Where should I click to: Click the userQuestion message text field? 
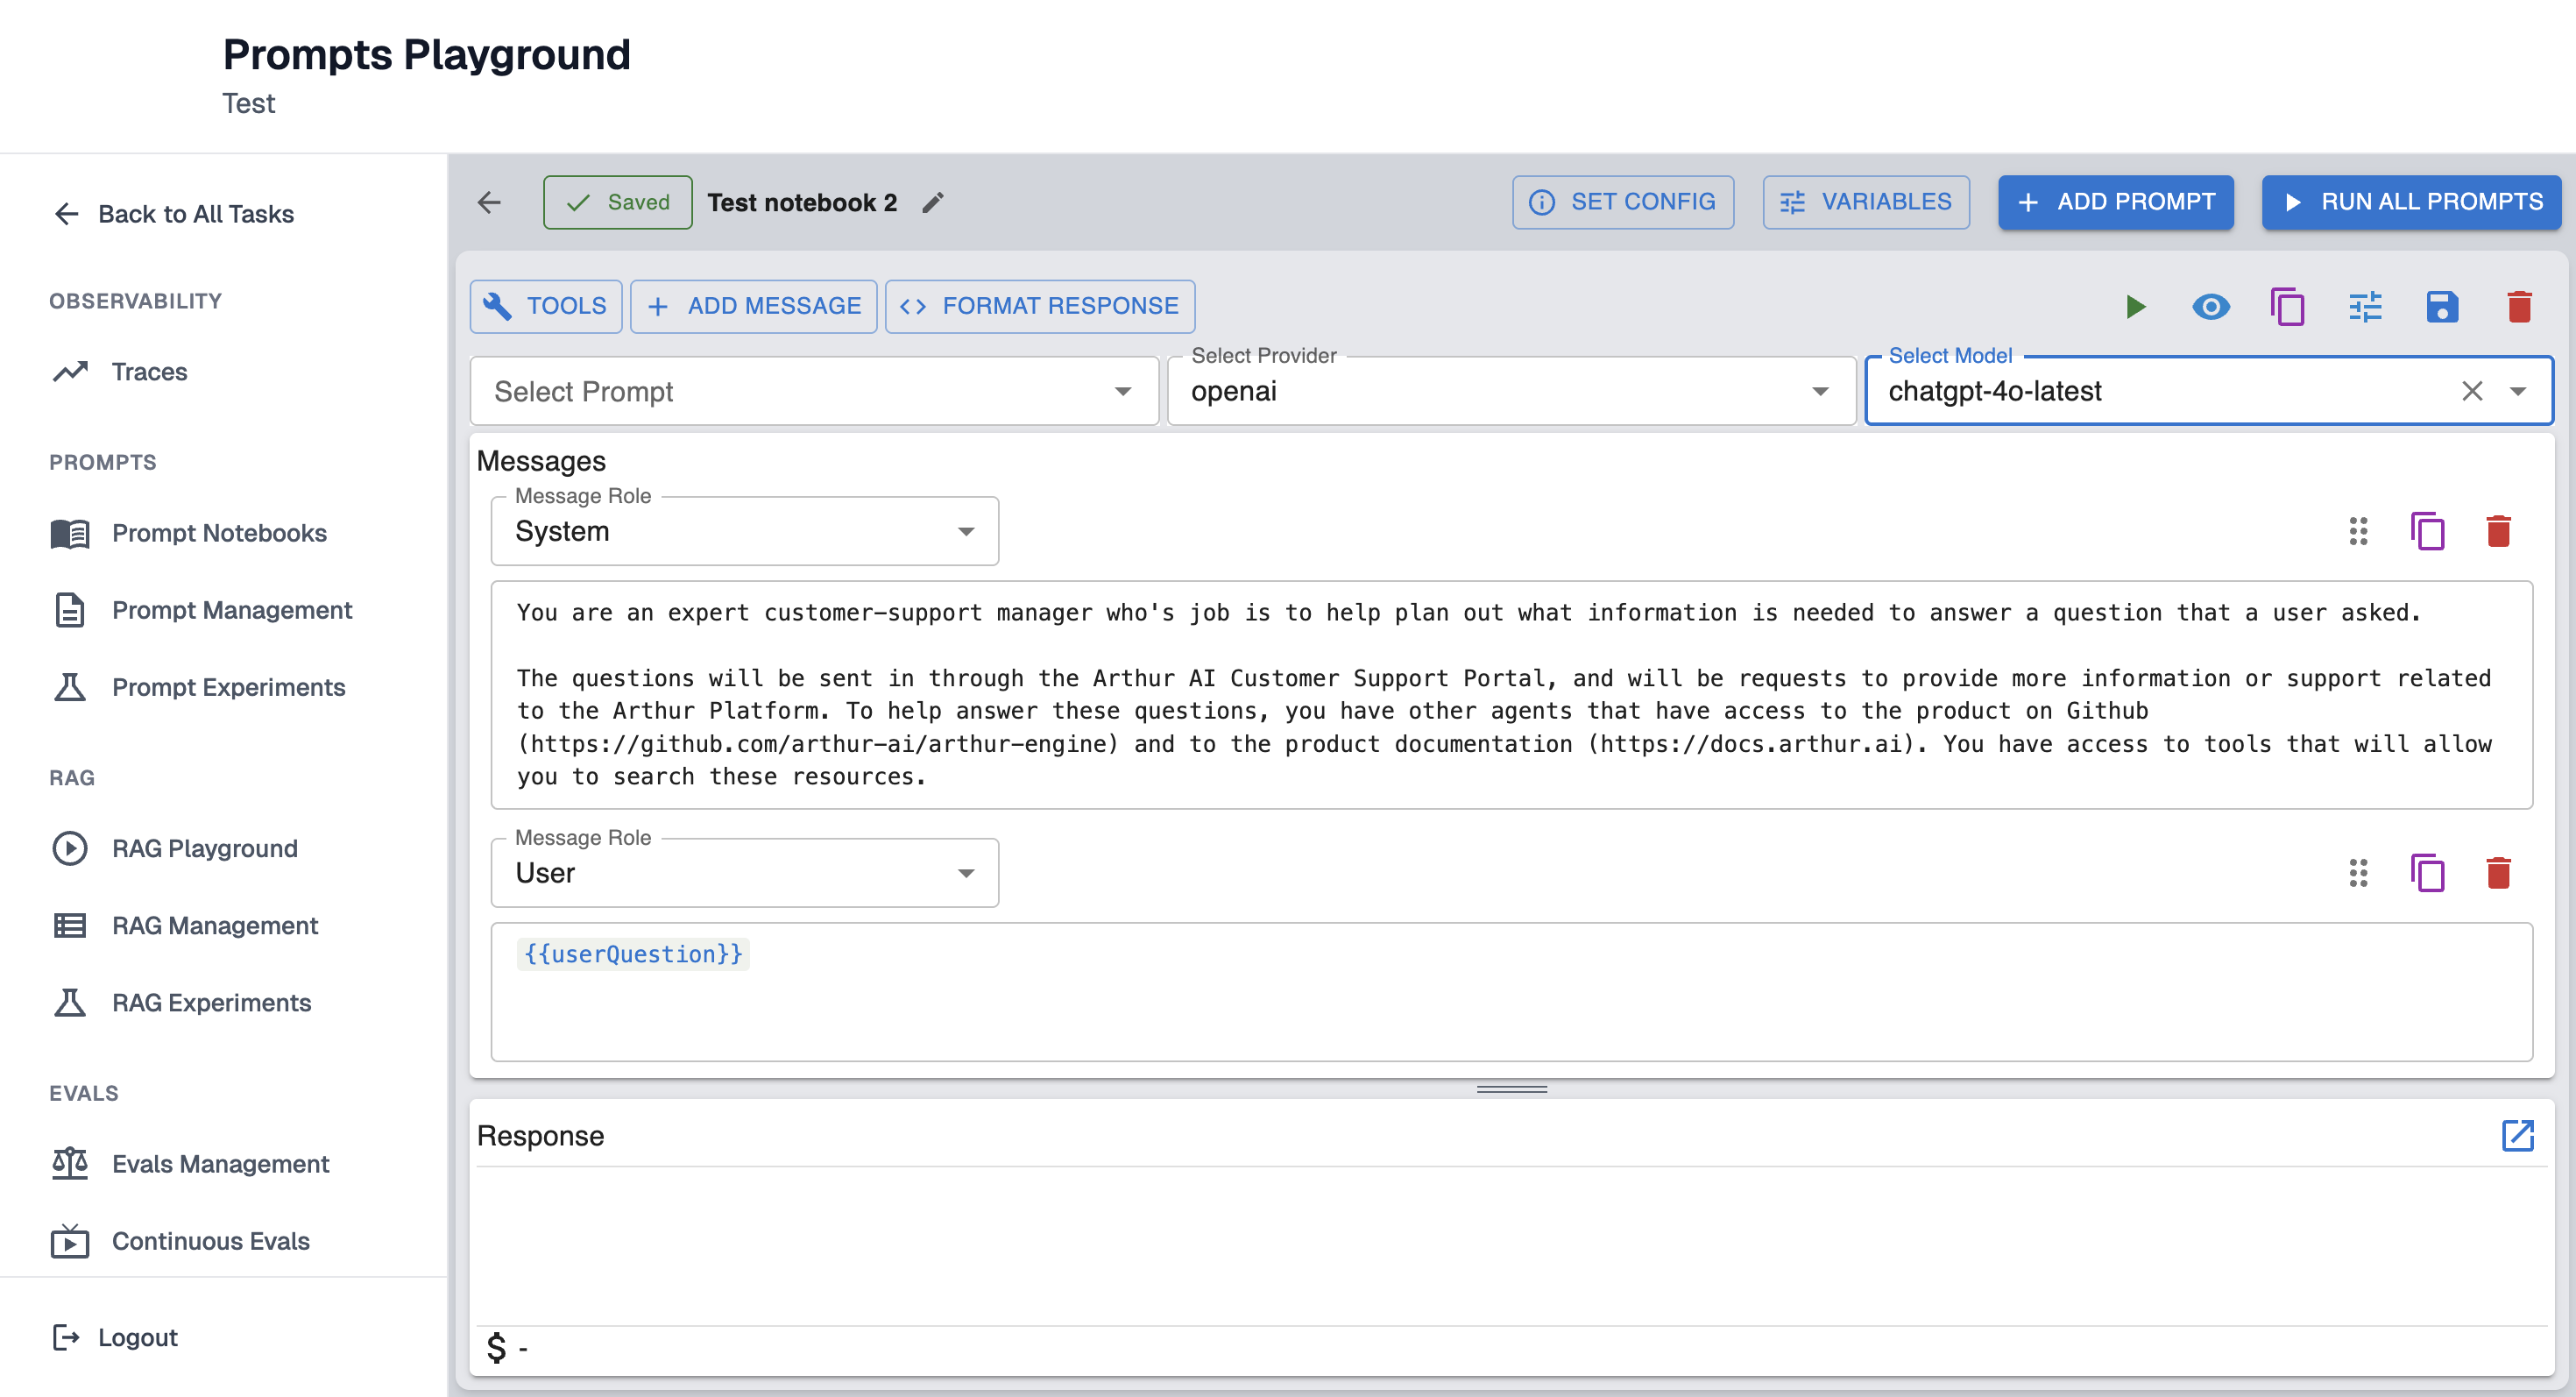coord(1510,991)
